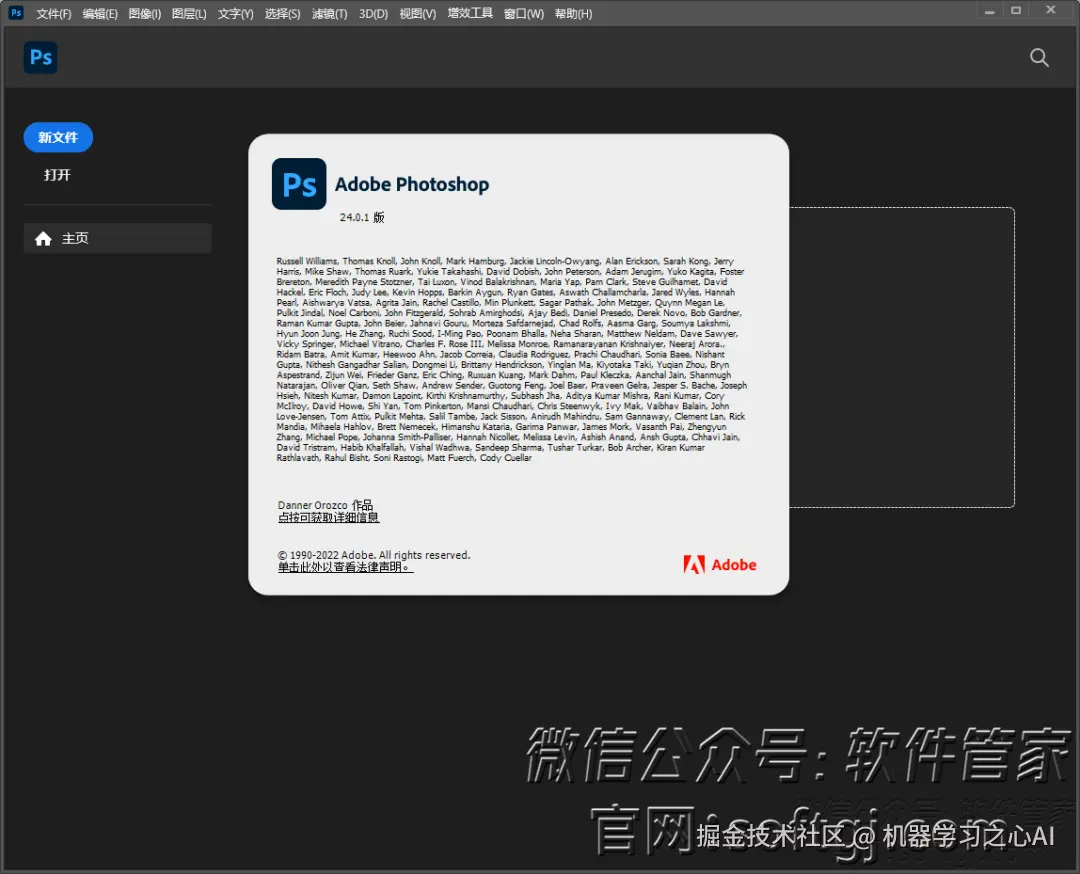Open the 文件(F) menu
The width and height of the screenshot is (1080, 874).
[53, 14]
